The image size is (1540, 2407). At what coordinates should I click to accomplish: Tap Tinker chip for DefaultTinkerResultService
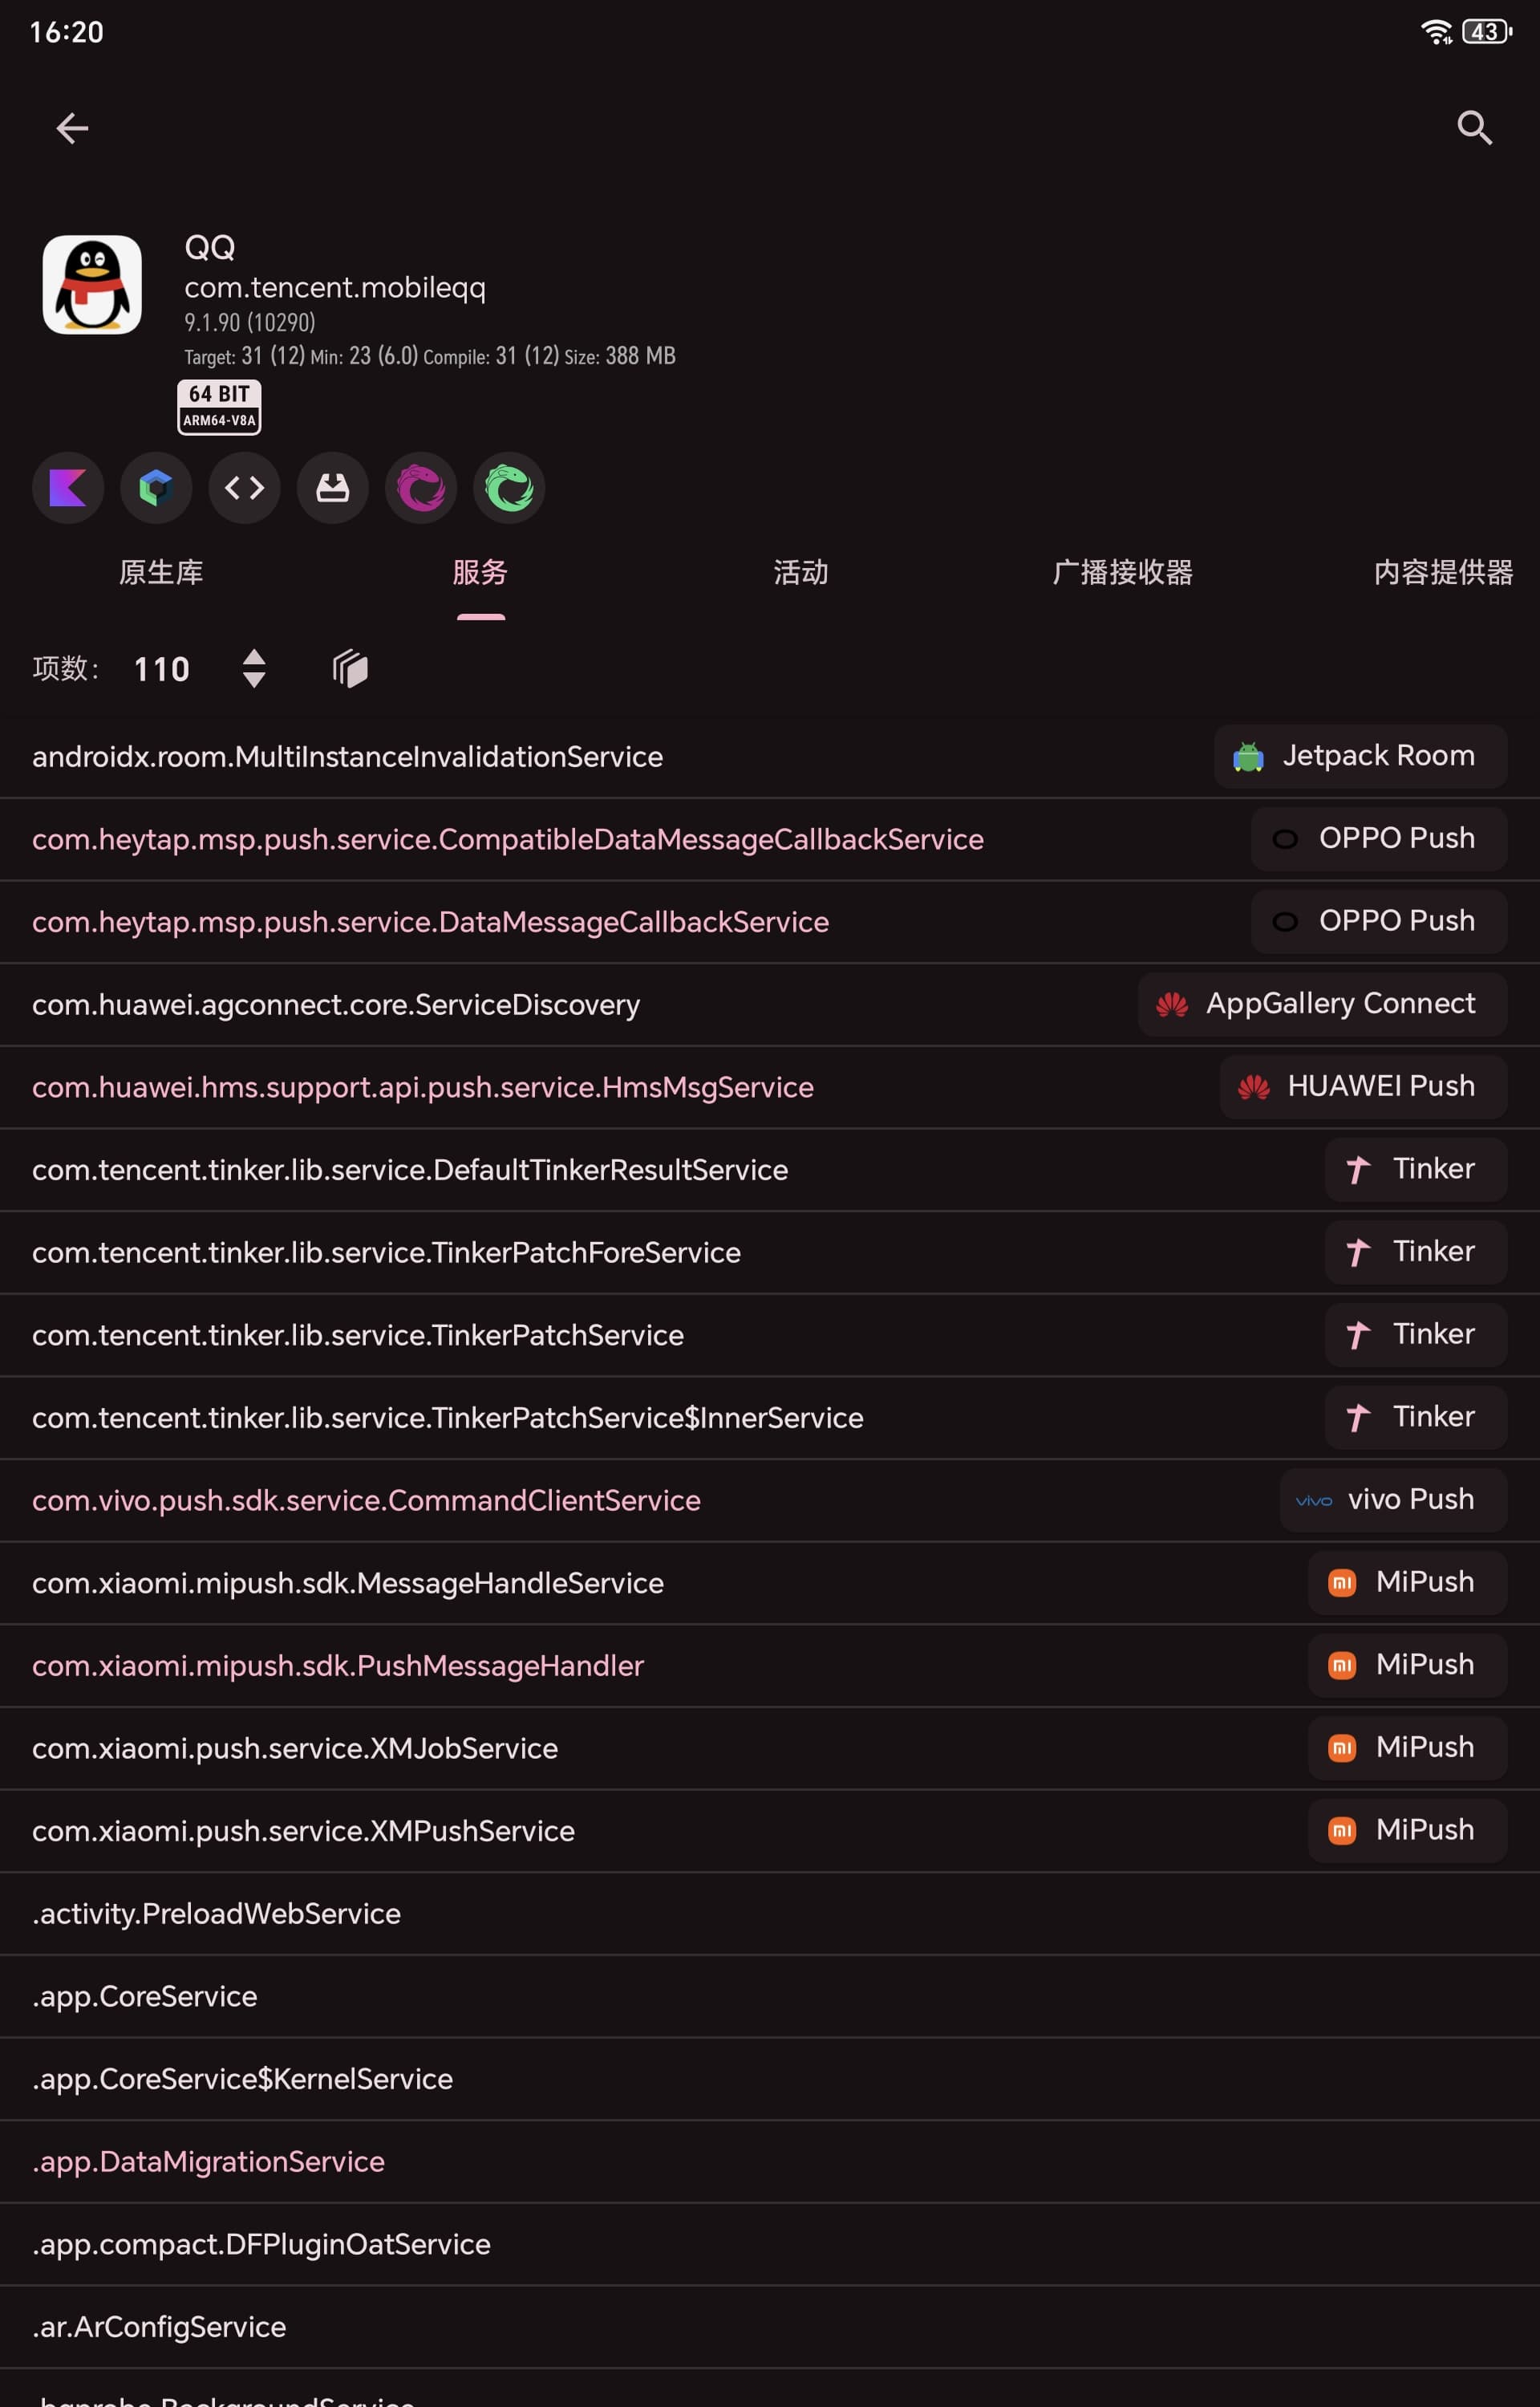tap(1416, 1169)
